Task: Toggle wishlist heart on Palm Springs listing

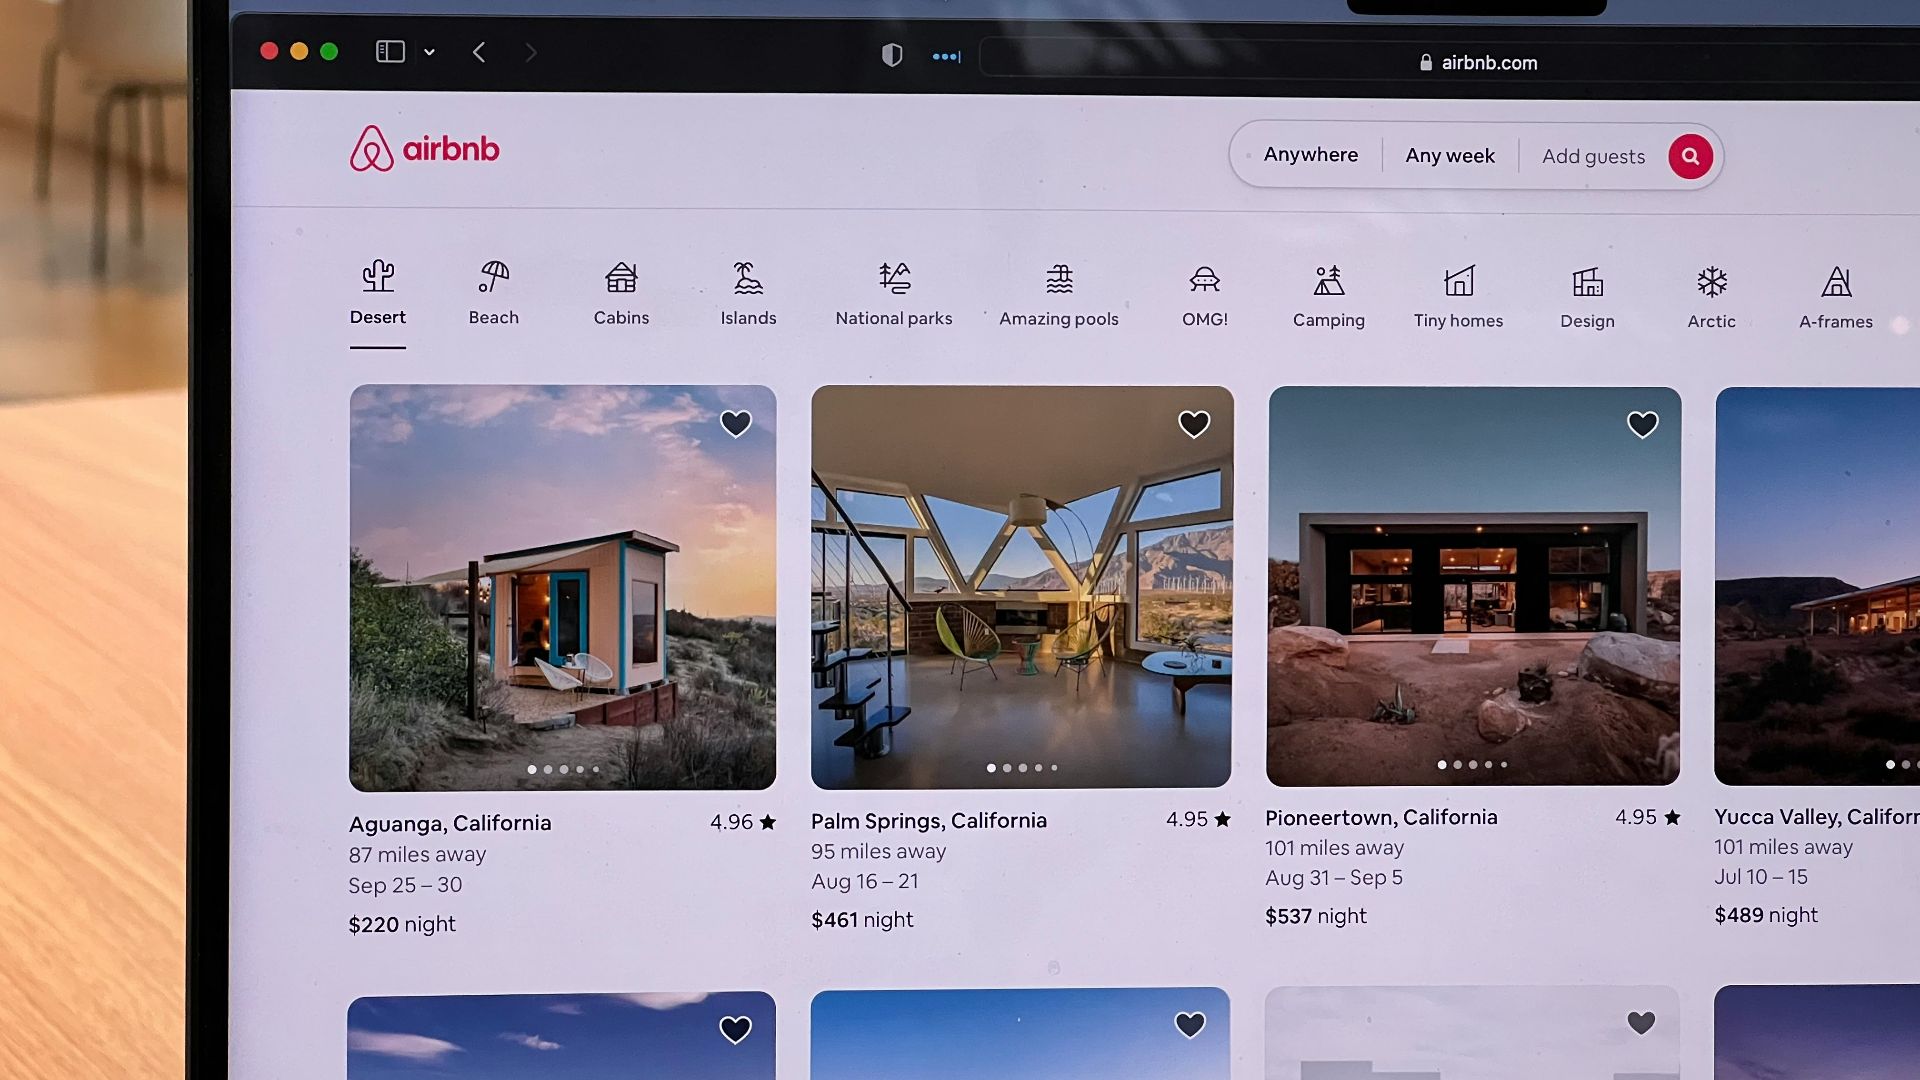Action: [x=1194, y=424]
